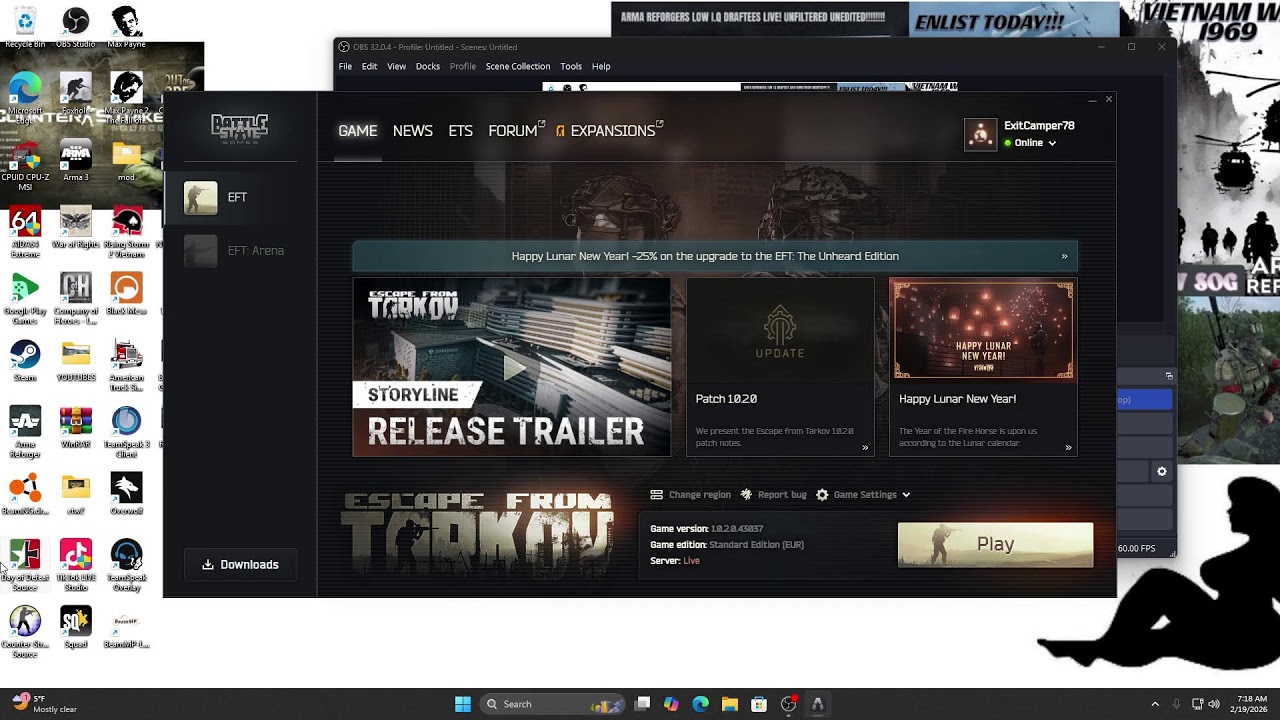This screenshot has width=1280, height=720.
Task: Open OBS Help menu
Action: click(x=601, y=66)
